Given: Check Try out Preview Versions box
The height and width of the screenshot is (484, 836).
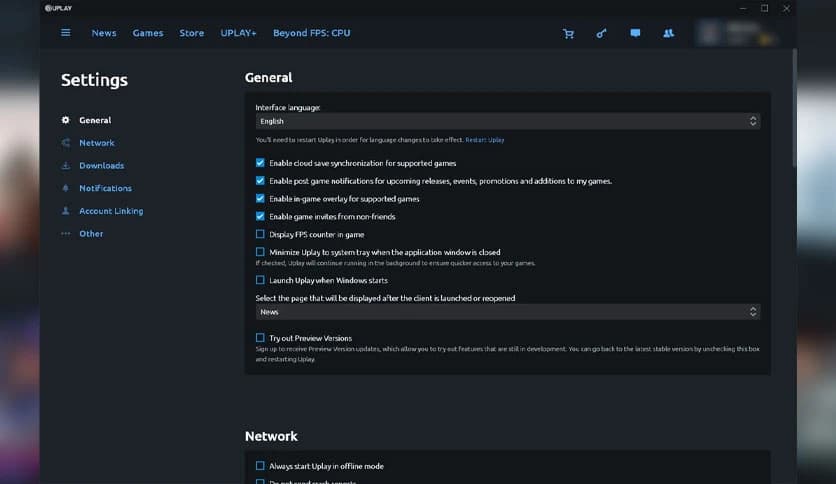Looking at the screenshot, I should (x=260, y=337).
